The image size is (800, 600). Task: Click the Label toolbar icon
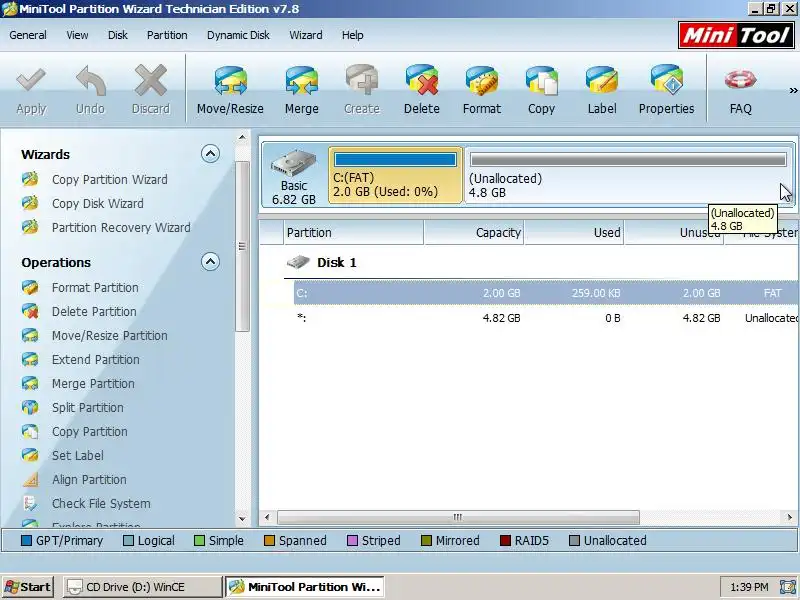[x=602, y=81]
